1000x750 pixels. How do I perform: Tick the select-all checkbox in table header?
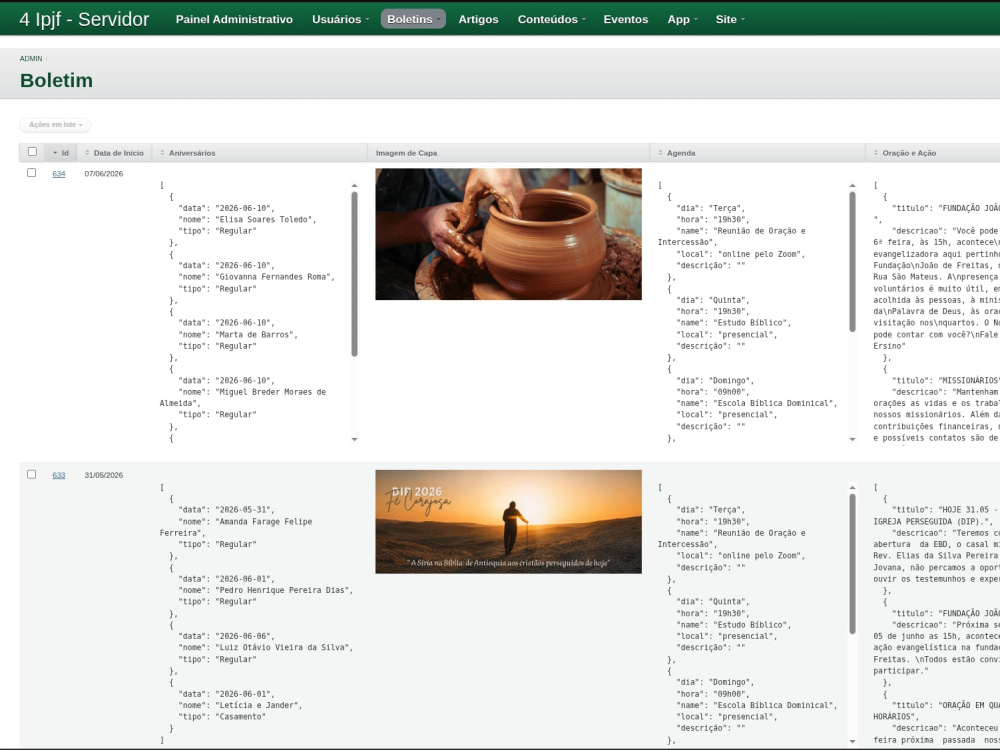point(33,152)
